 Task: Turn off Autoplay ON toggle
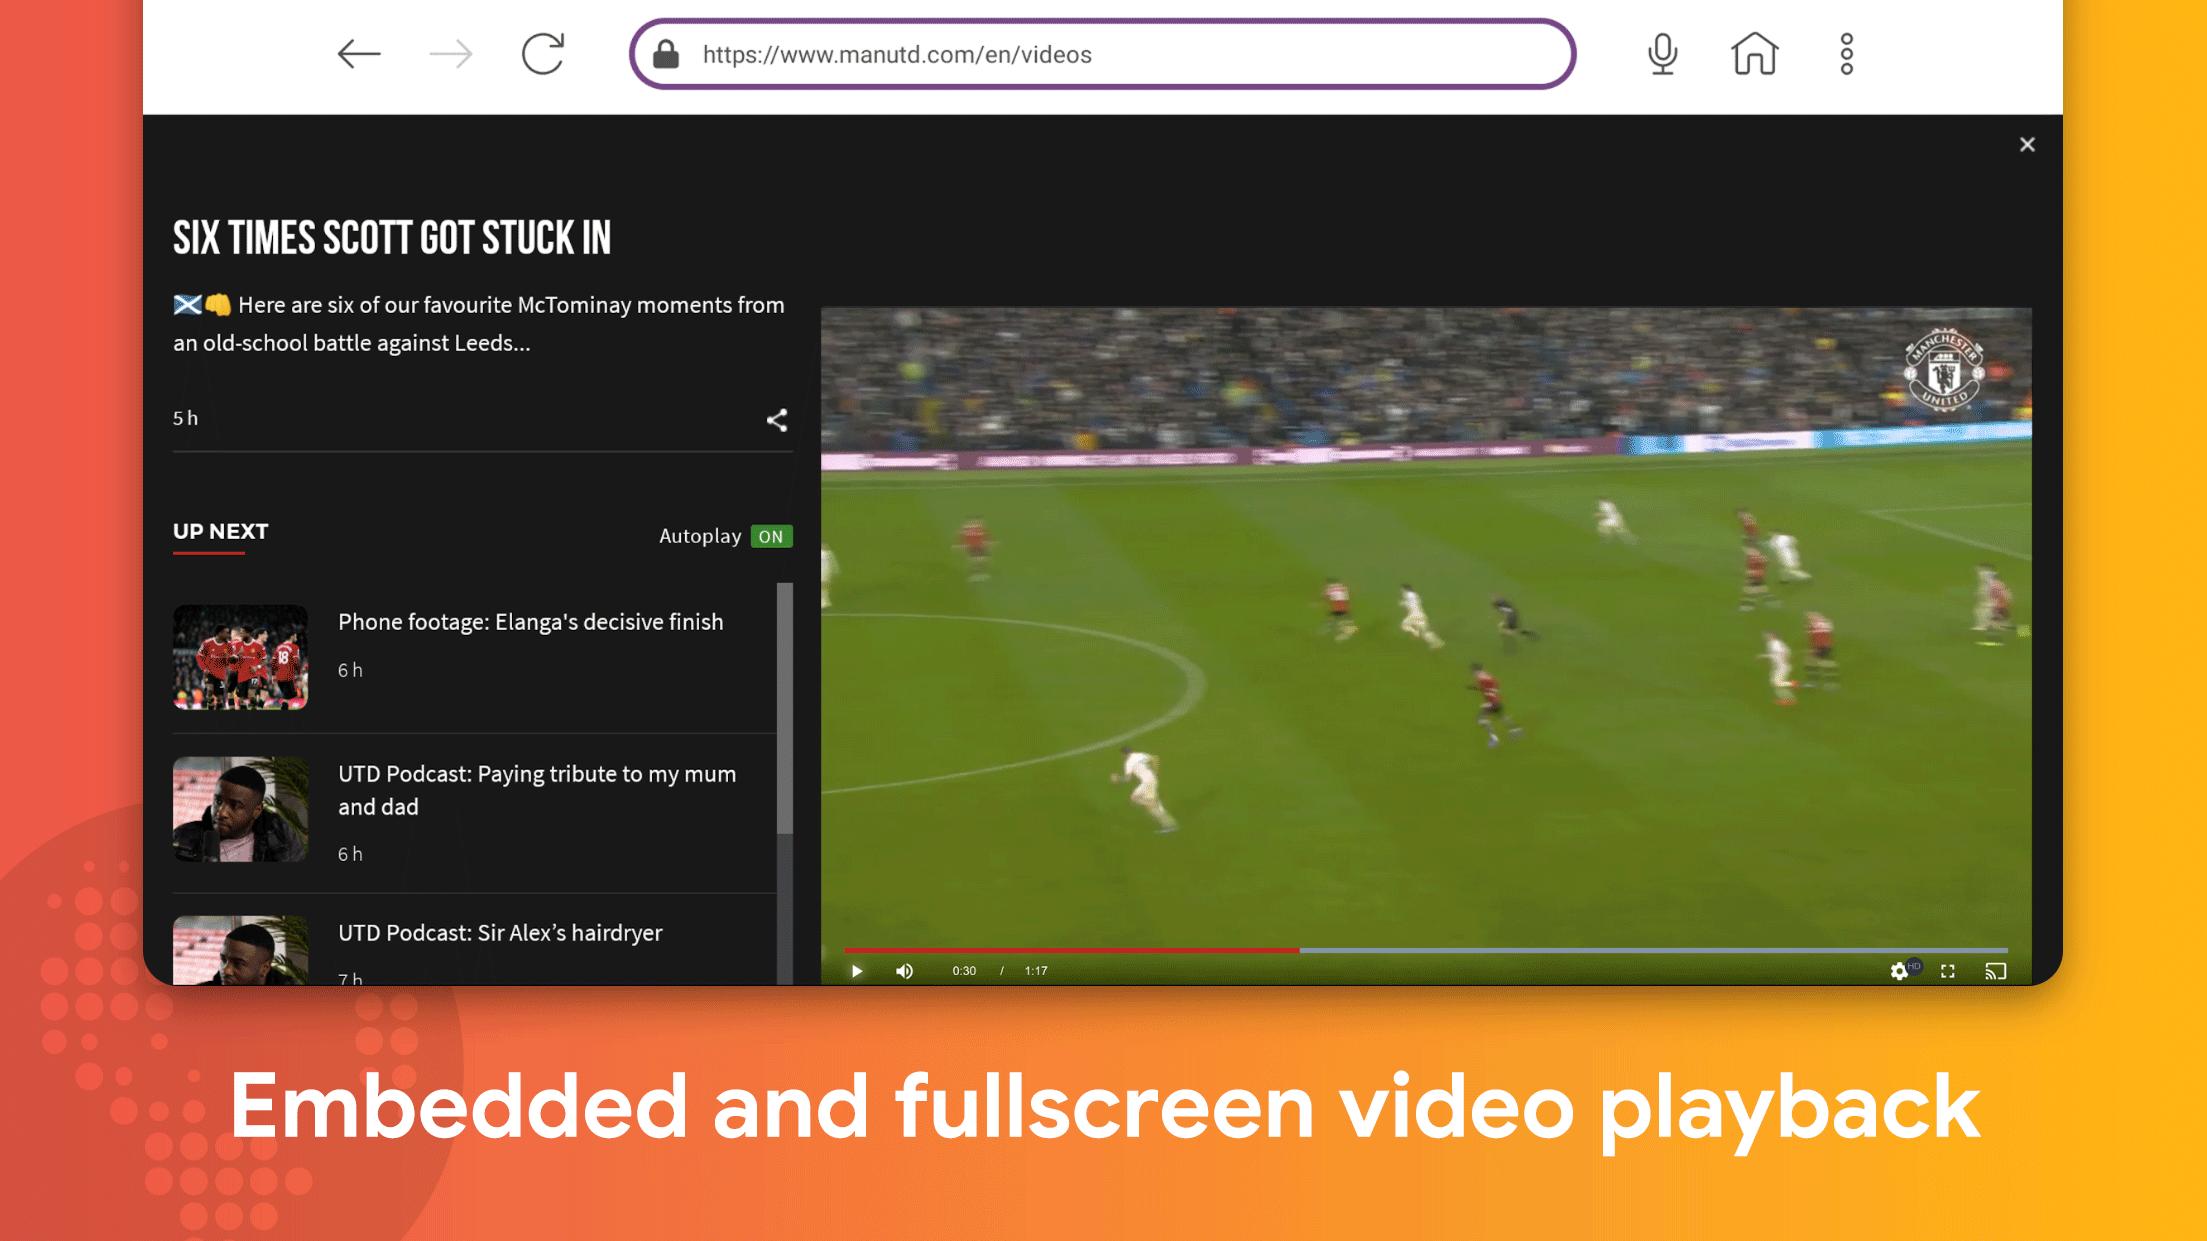coord(771,537)
